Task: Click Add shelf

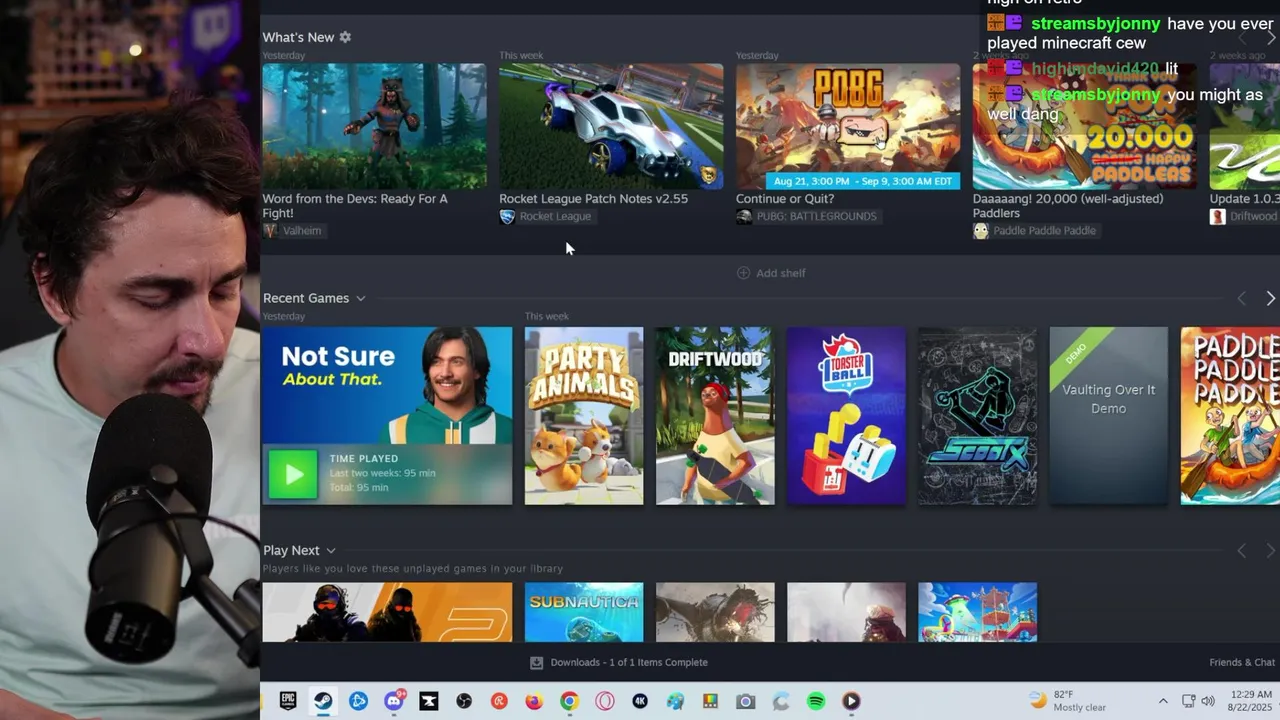Action: coord(771,273)
